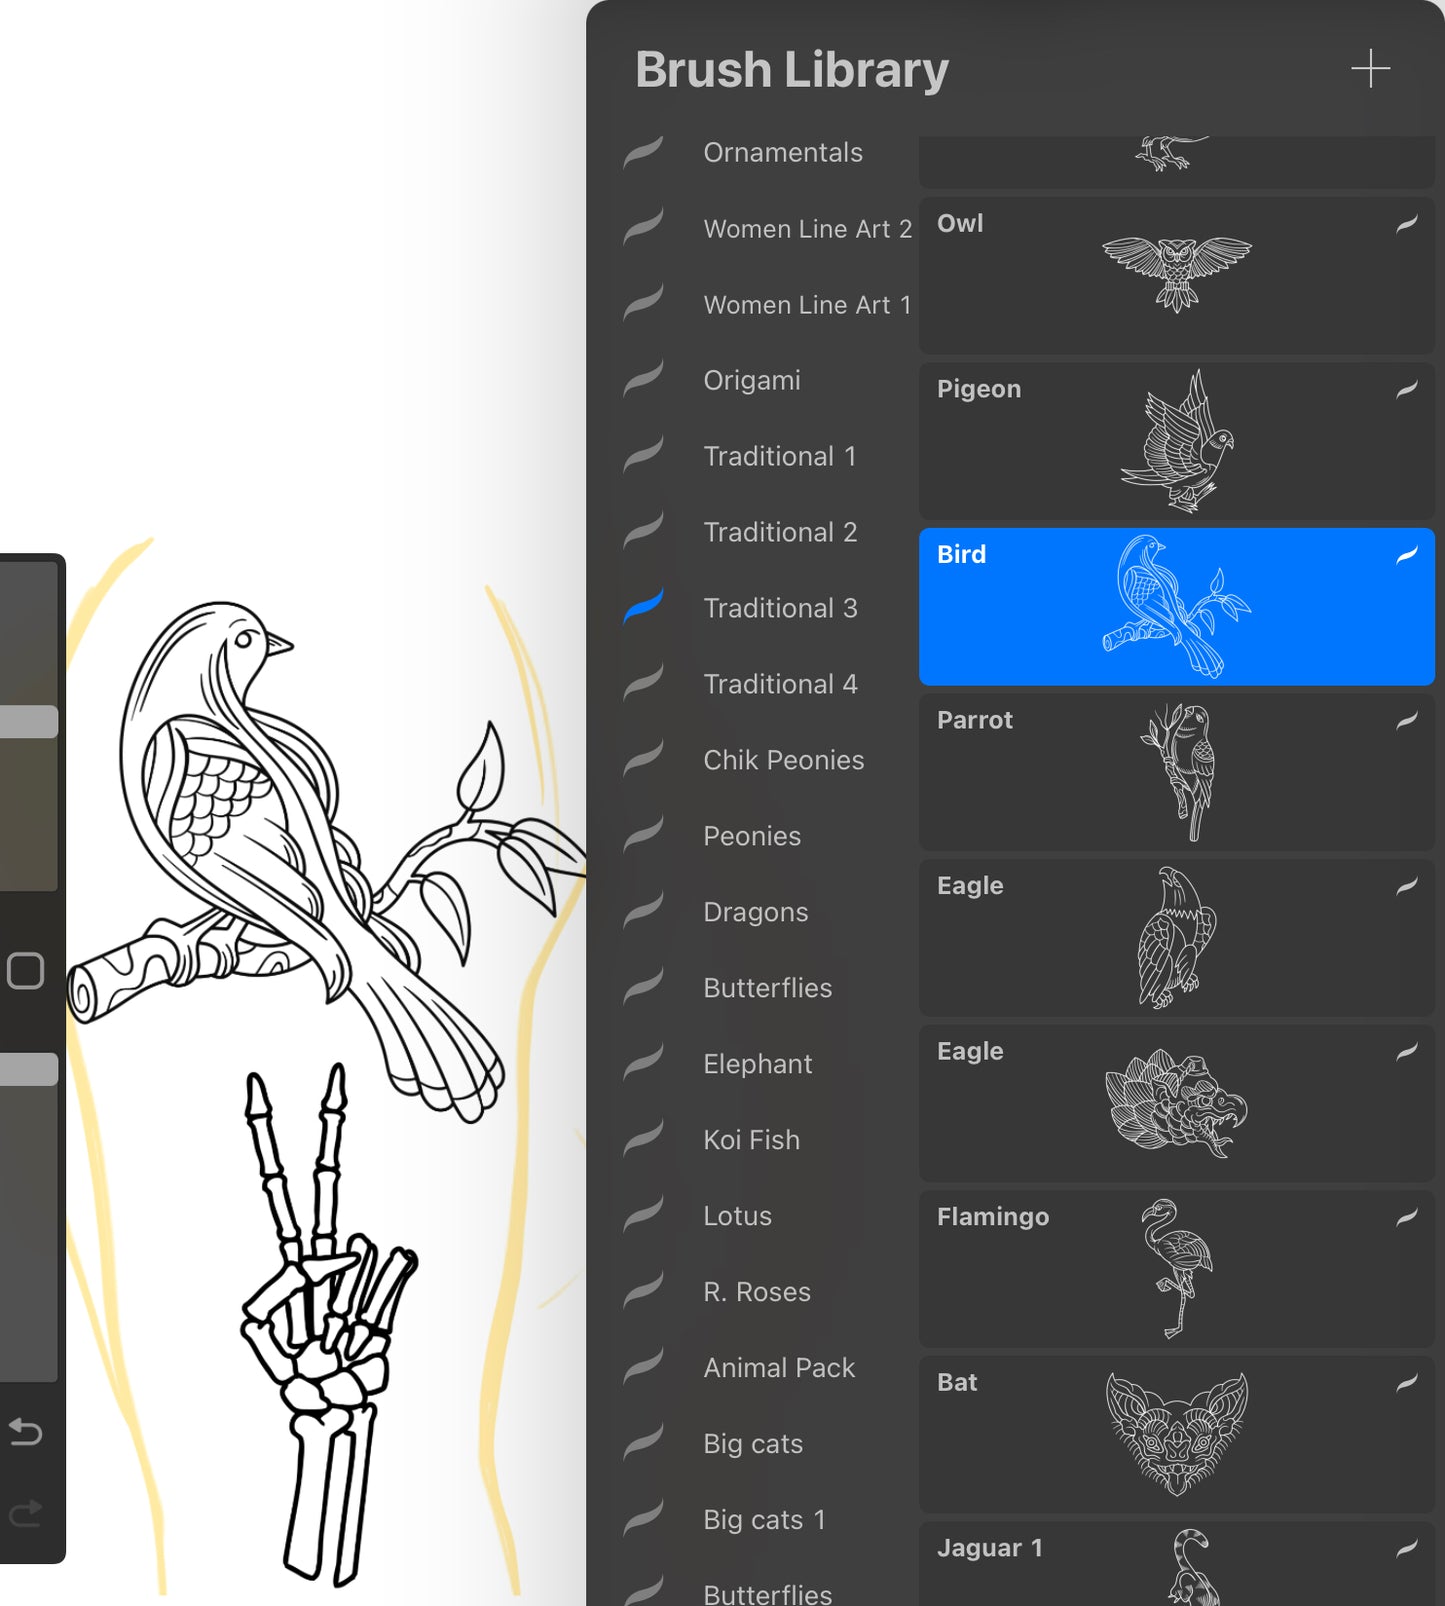Switch to Animal Pack brush set
Viewport: 1445px width, 1606px height.
779,1368
